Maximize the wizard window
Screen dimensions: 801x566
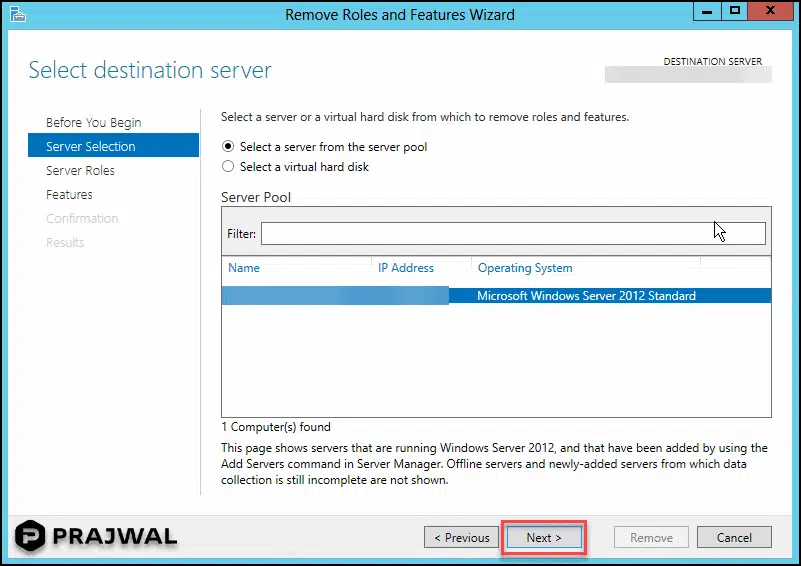point(736,12)
